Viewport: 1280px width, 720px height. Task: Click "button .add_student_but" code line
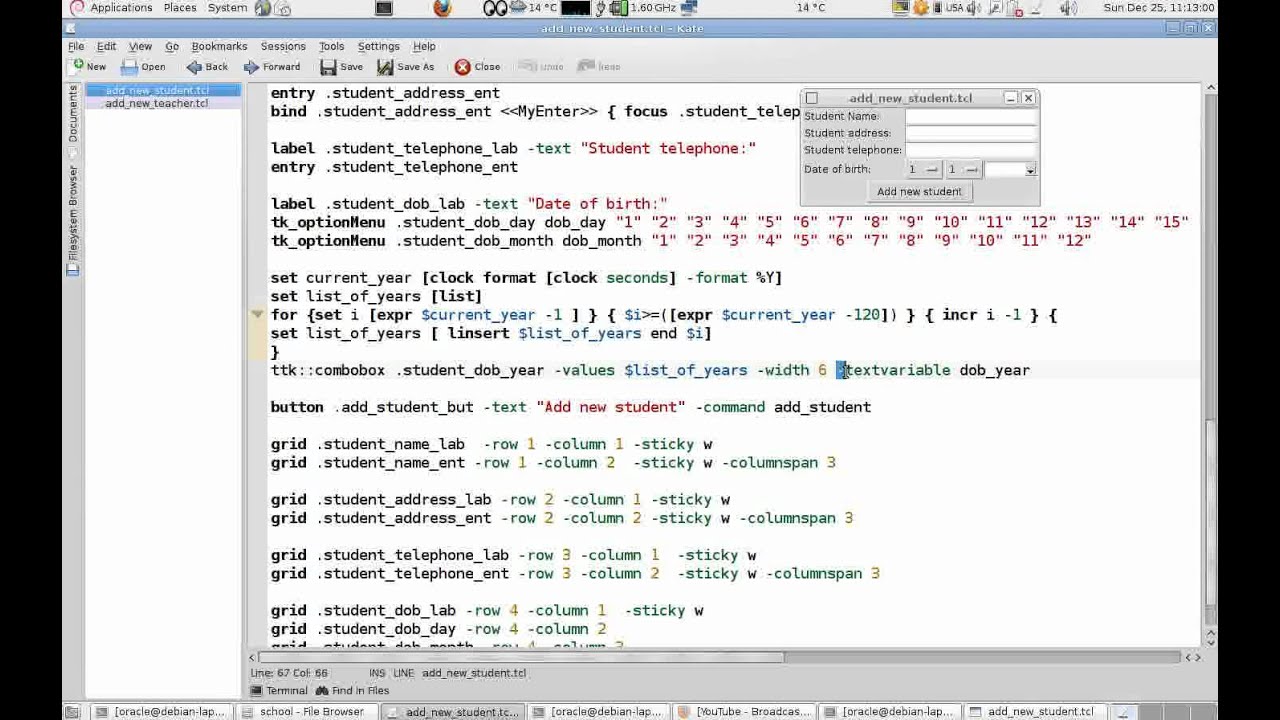(x=570, y=407)
